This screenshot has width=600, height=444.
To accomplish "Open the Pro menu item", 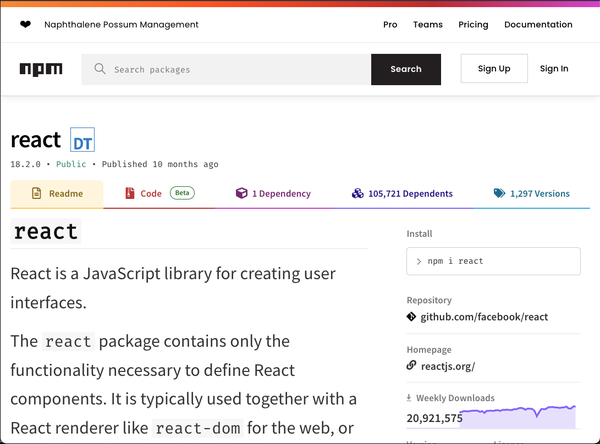I will (390, 25).
